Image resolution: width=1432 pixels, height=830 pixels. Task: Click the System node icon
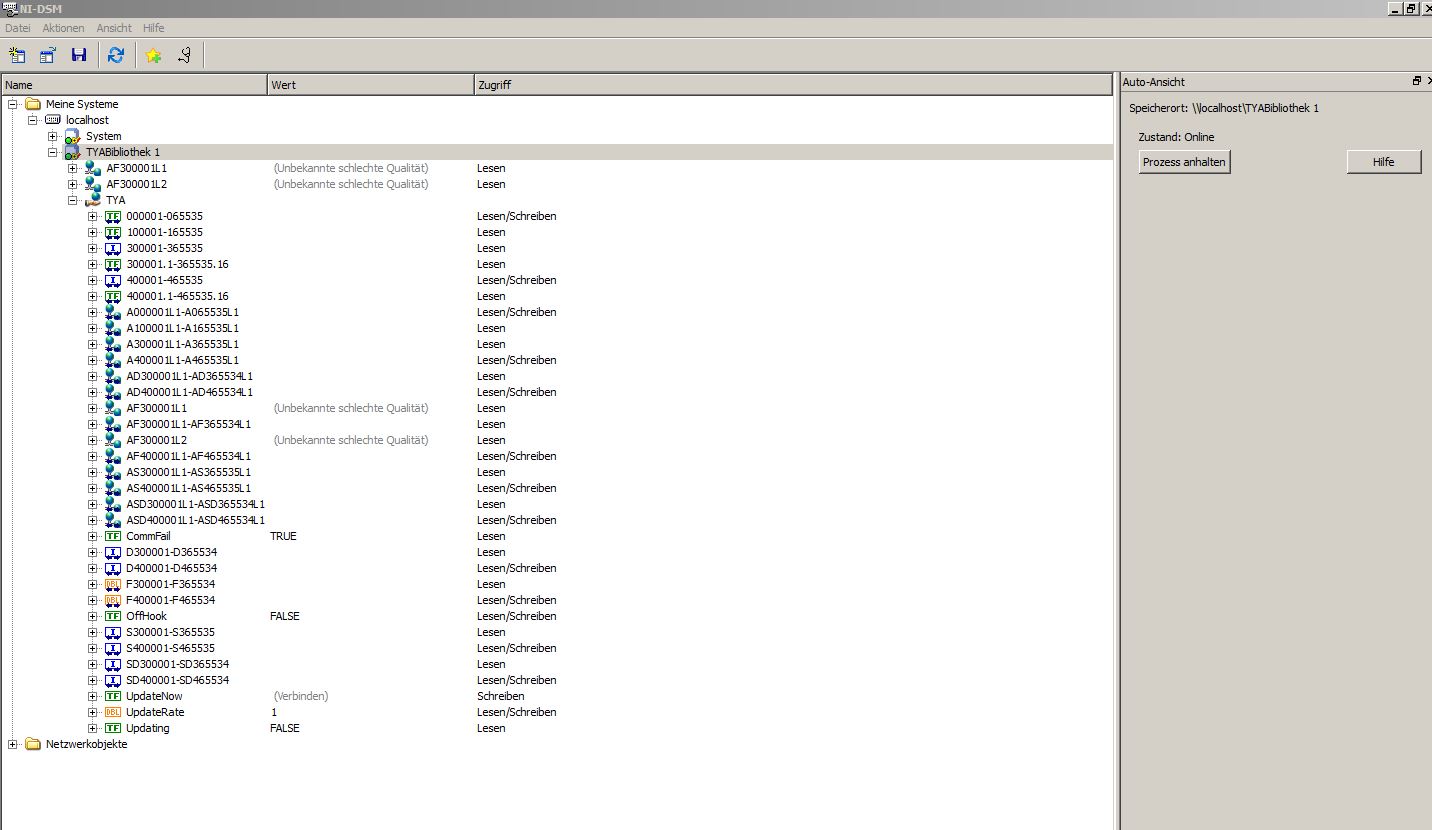[x=72, y=136]
